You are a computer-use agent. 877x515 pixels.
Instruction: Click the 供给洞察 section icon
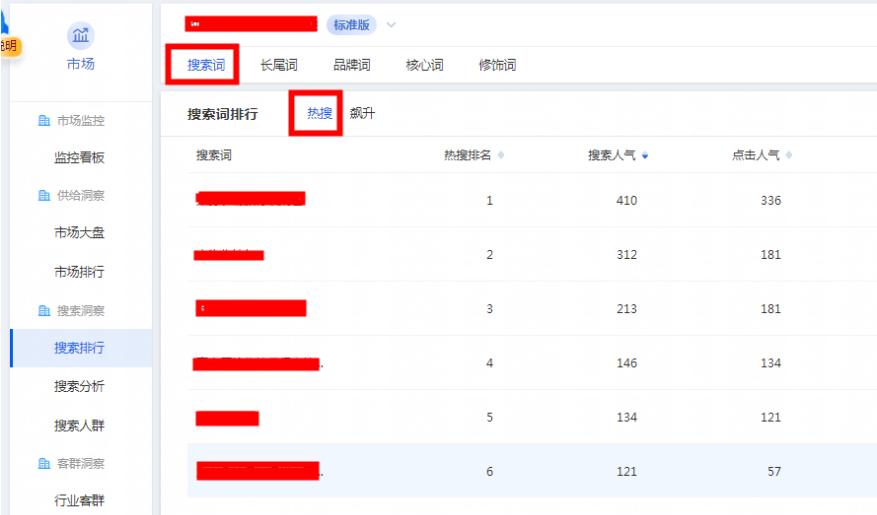point(44,195)
